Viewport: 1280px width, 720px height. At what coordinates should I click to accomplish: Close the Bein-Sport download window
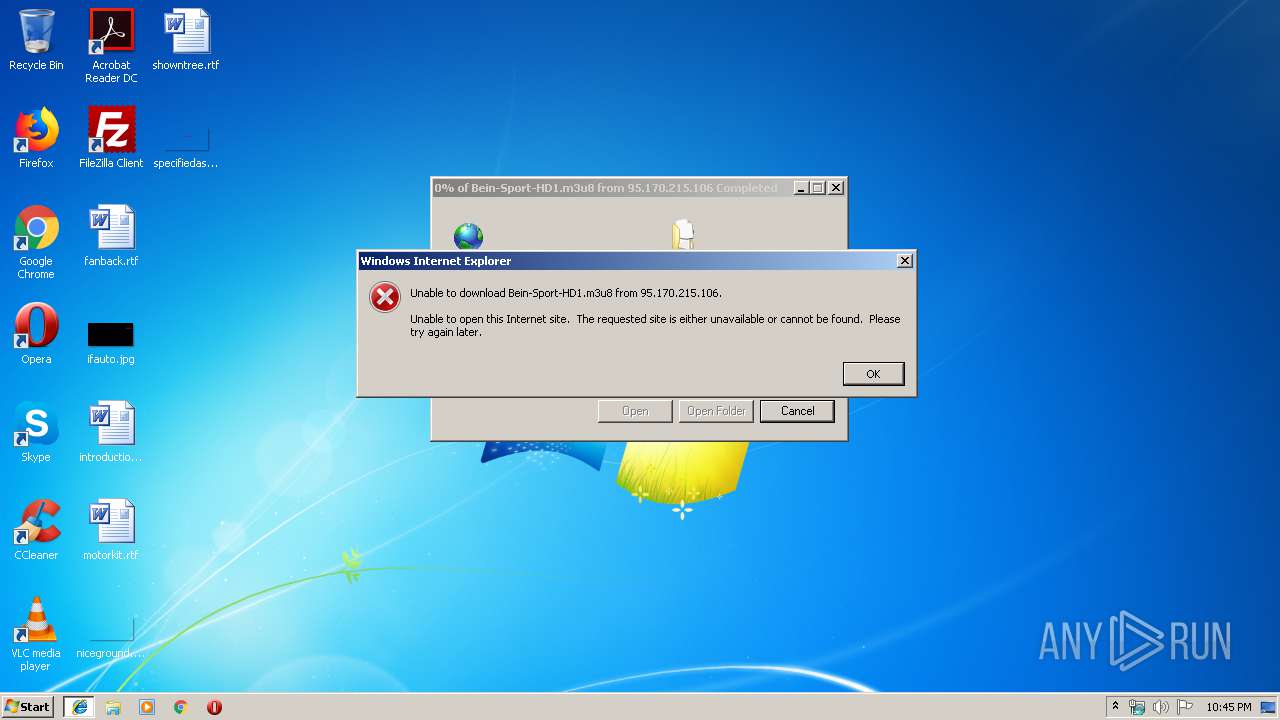836,188
